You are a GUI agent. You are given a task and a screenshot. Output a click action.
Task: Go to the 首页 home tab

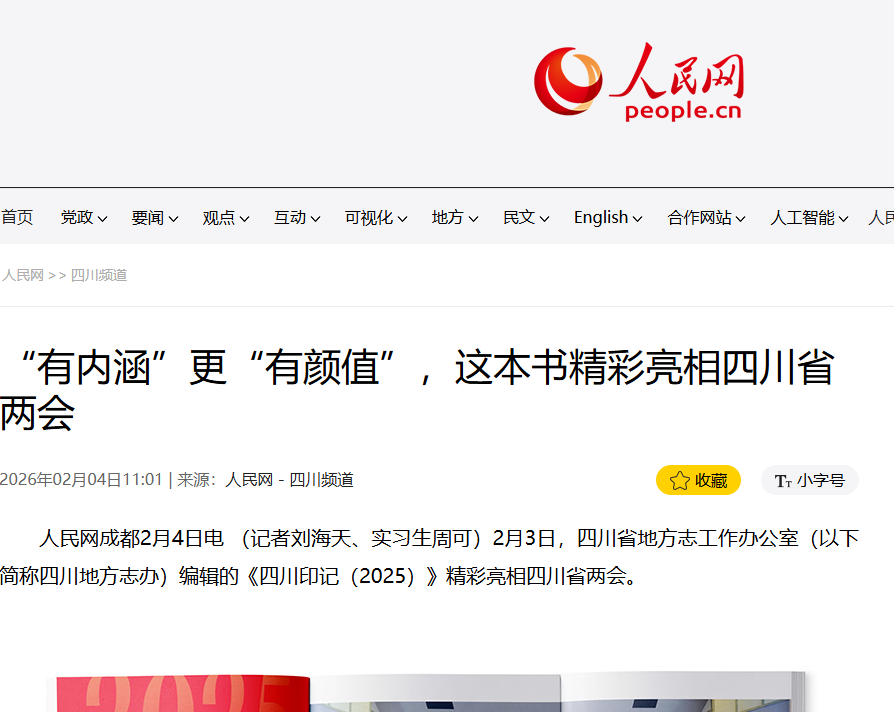[x=17, y=217]
